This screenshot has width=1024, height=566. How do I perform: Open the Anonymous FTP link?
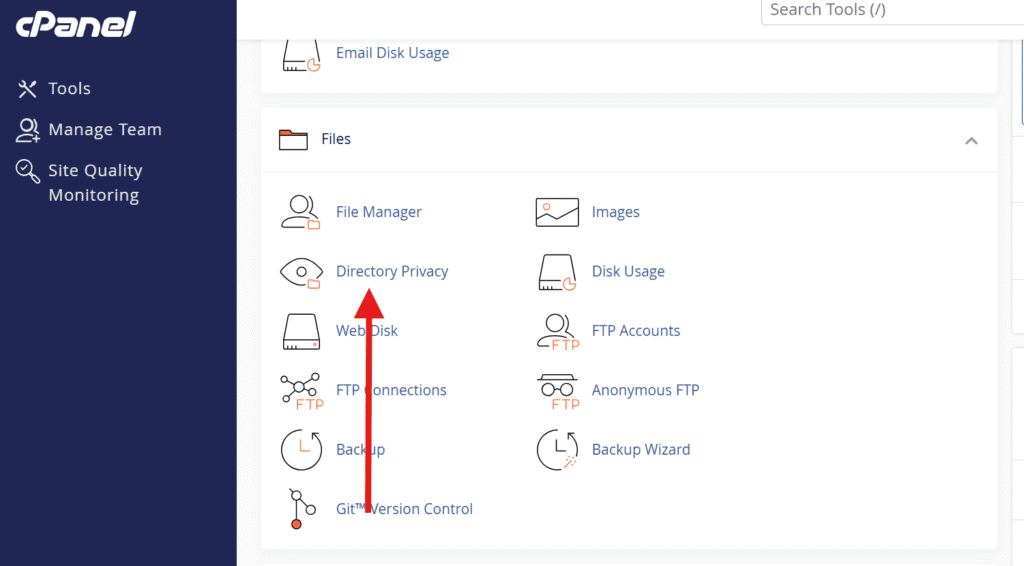[645, 390]
